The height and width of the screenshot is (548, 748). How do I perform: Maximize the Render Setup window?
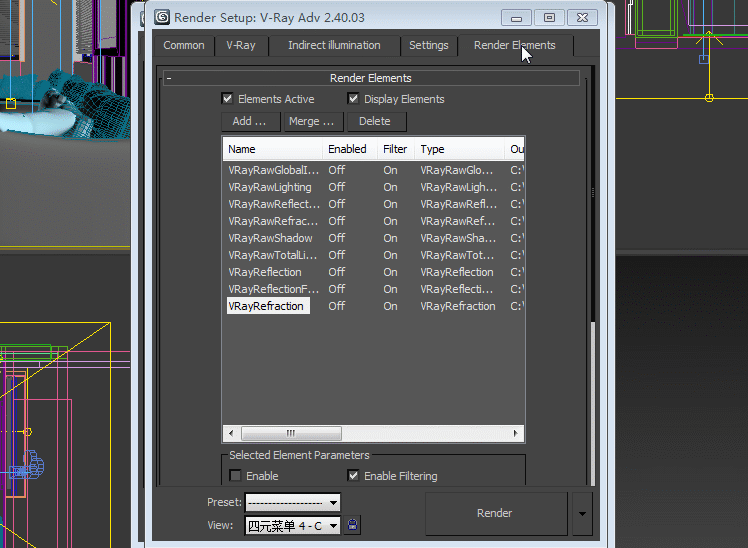[x=549, y=17]
